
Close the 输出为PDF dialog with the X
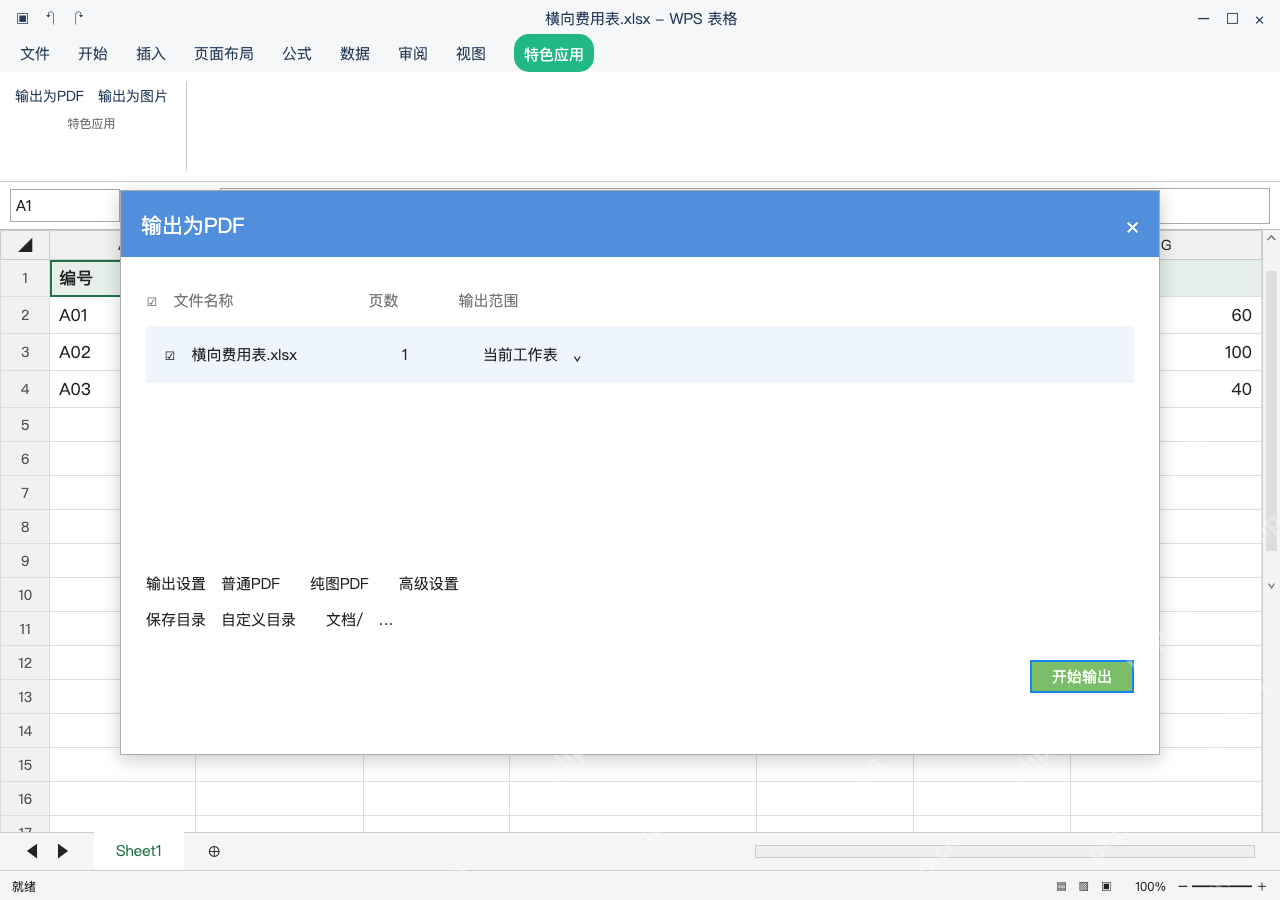pos(1132,227)
